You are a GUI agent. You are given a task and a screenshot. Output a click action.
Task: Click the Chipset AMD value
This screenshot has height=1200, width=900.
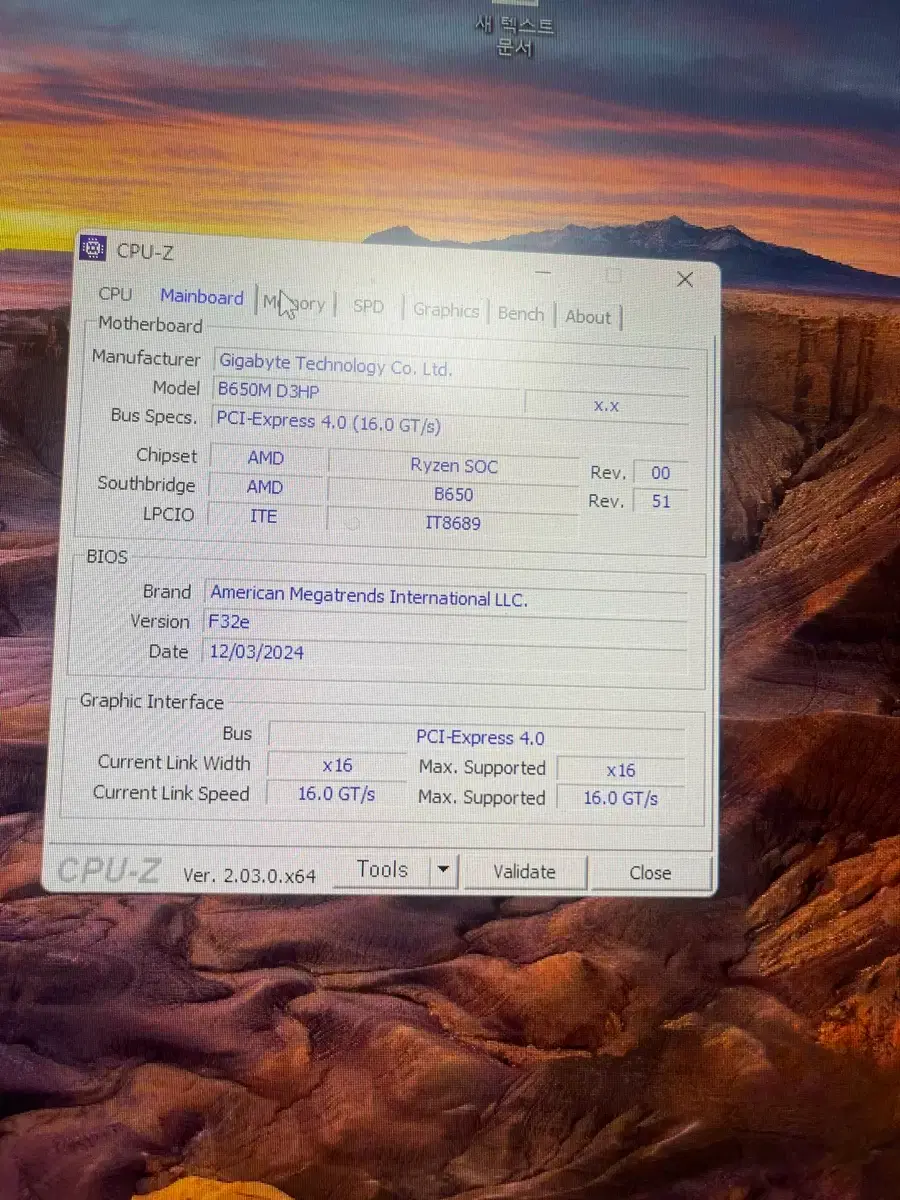pyautogui.click(x=266, y=458)
